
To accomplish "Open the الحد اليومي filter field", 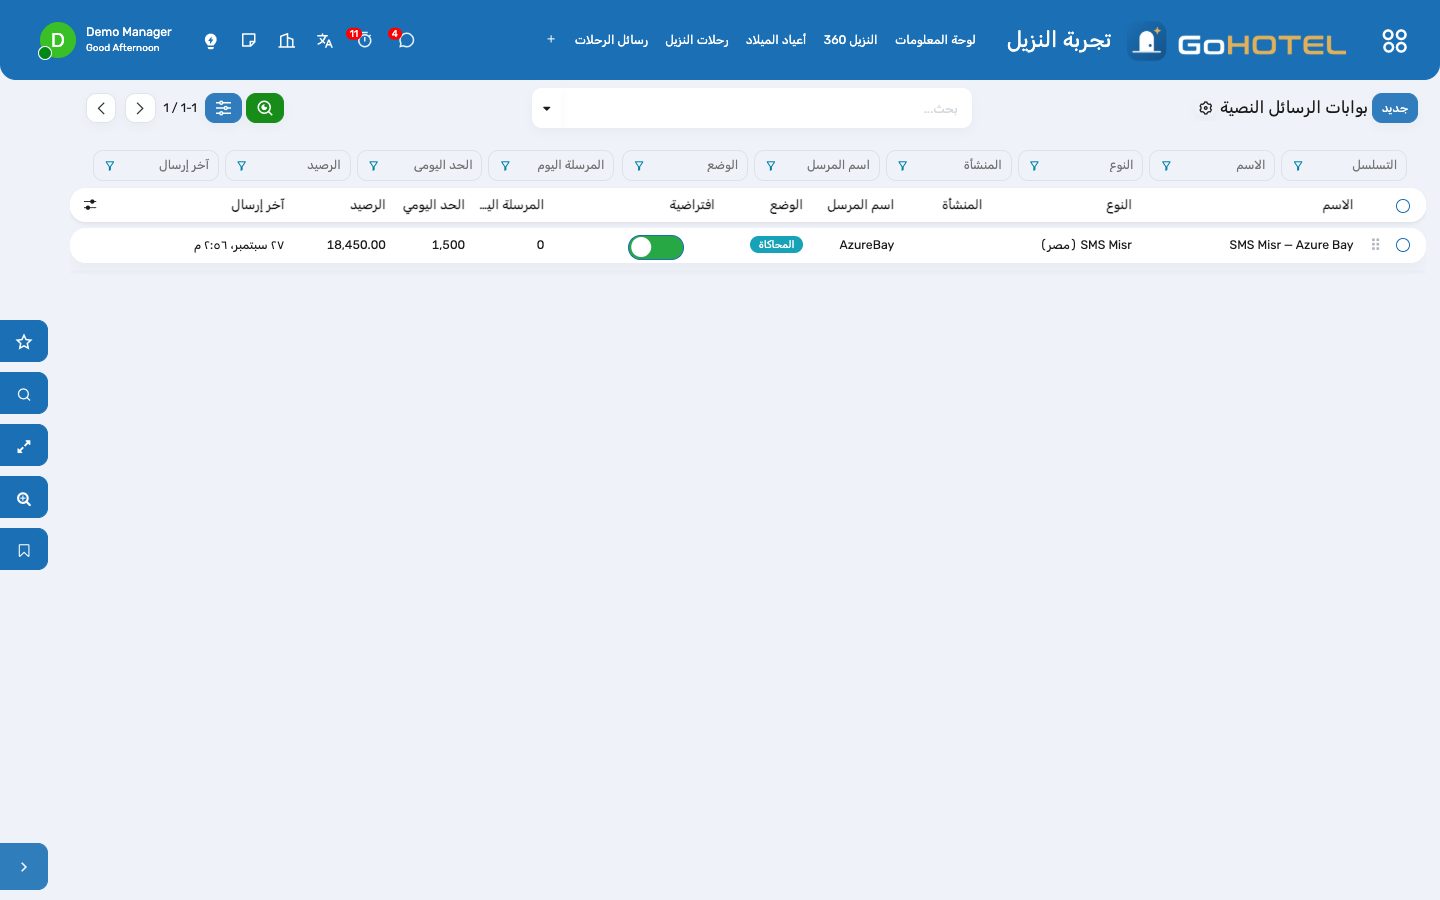I will coord(420,165).
